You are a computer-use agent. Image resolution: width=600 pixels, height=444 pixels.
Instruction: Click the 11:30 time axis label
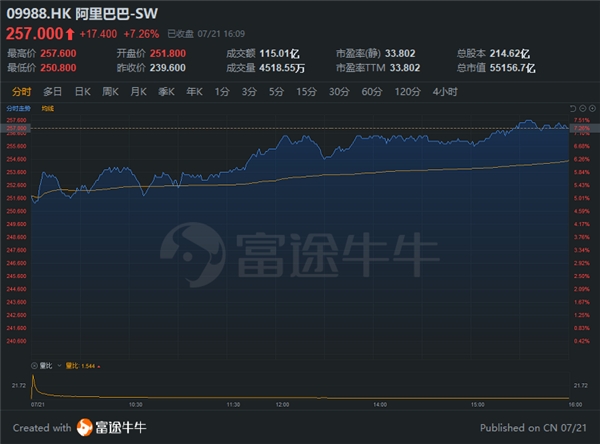coord(233,405)
